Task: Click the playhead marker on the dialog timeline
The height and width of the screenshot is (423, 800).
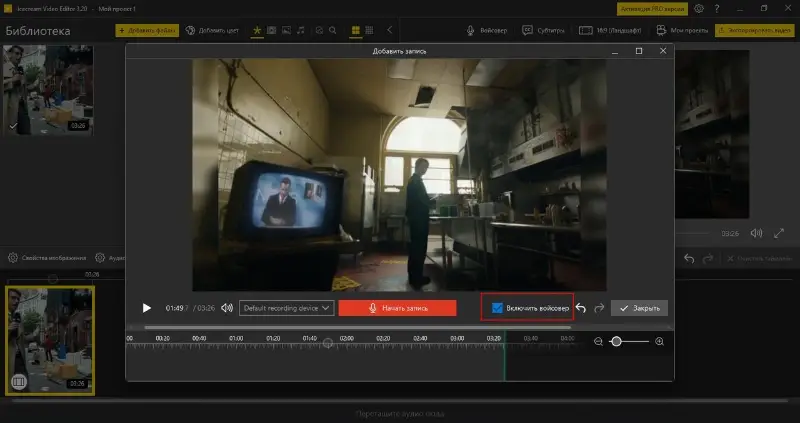Action: (328, 343)
